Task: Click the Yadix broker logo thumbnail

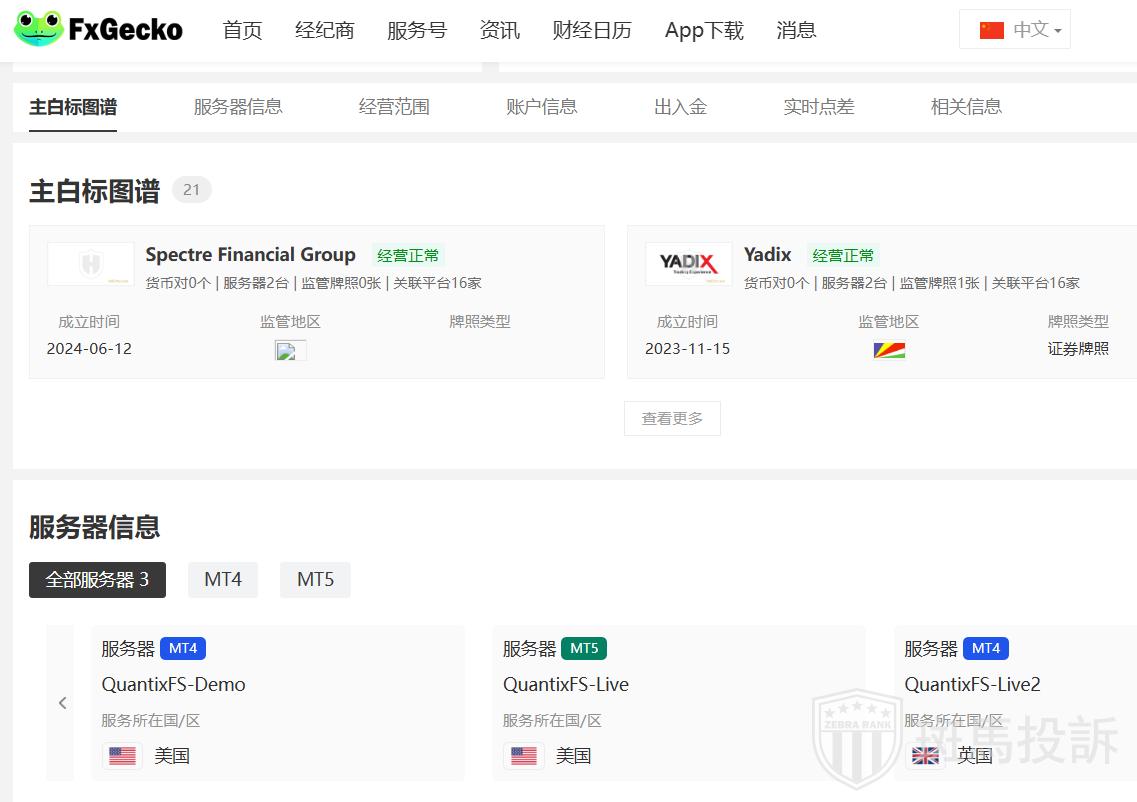Action: coord(688,264)
